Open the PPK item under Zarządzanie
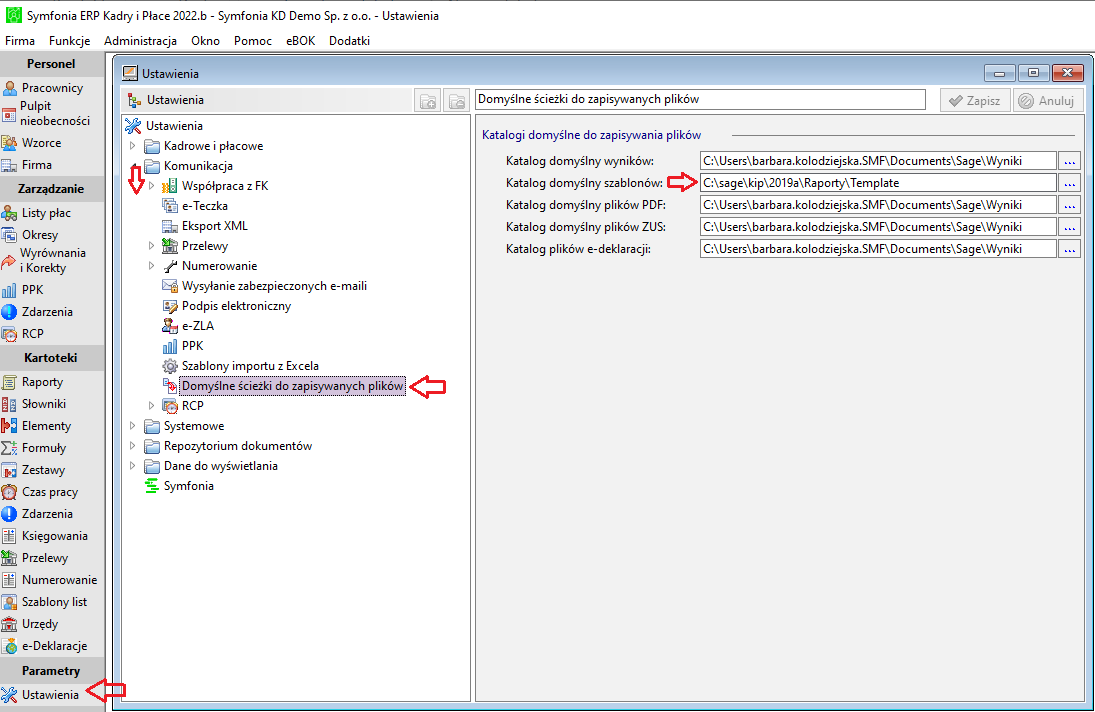Screen dimensions: 1095x712 click(32, 290)
